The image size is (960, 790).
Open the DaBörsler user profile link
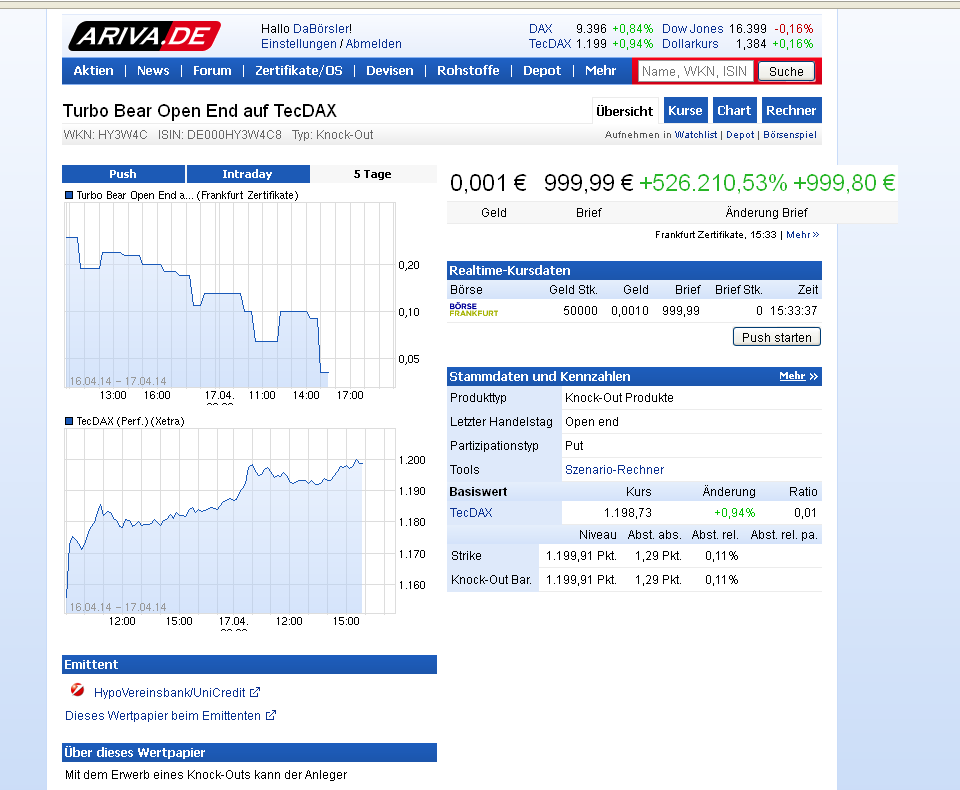tap(321, 29)
